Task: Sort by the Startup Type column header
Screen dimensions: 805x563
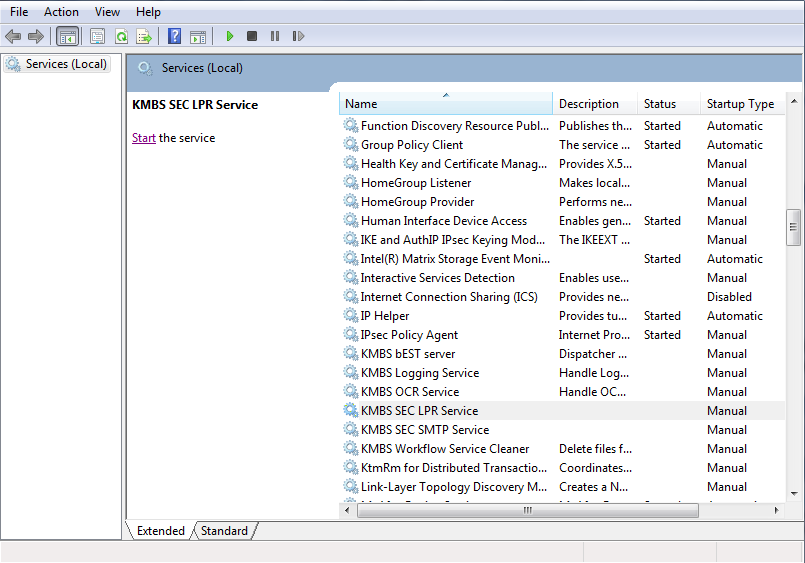Action: (742, 104)
